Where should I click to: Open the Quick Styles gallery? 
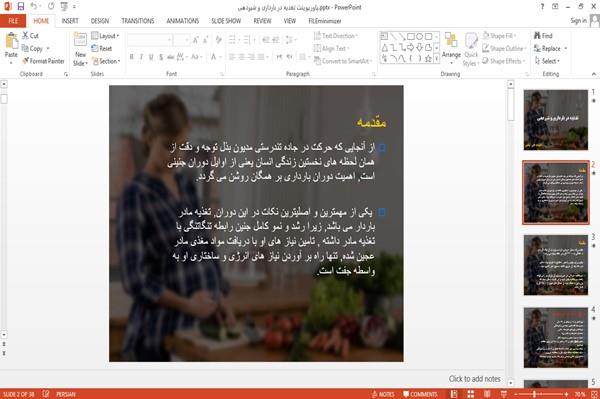[x=471, y=49]
